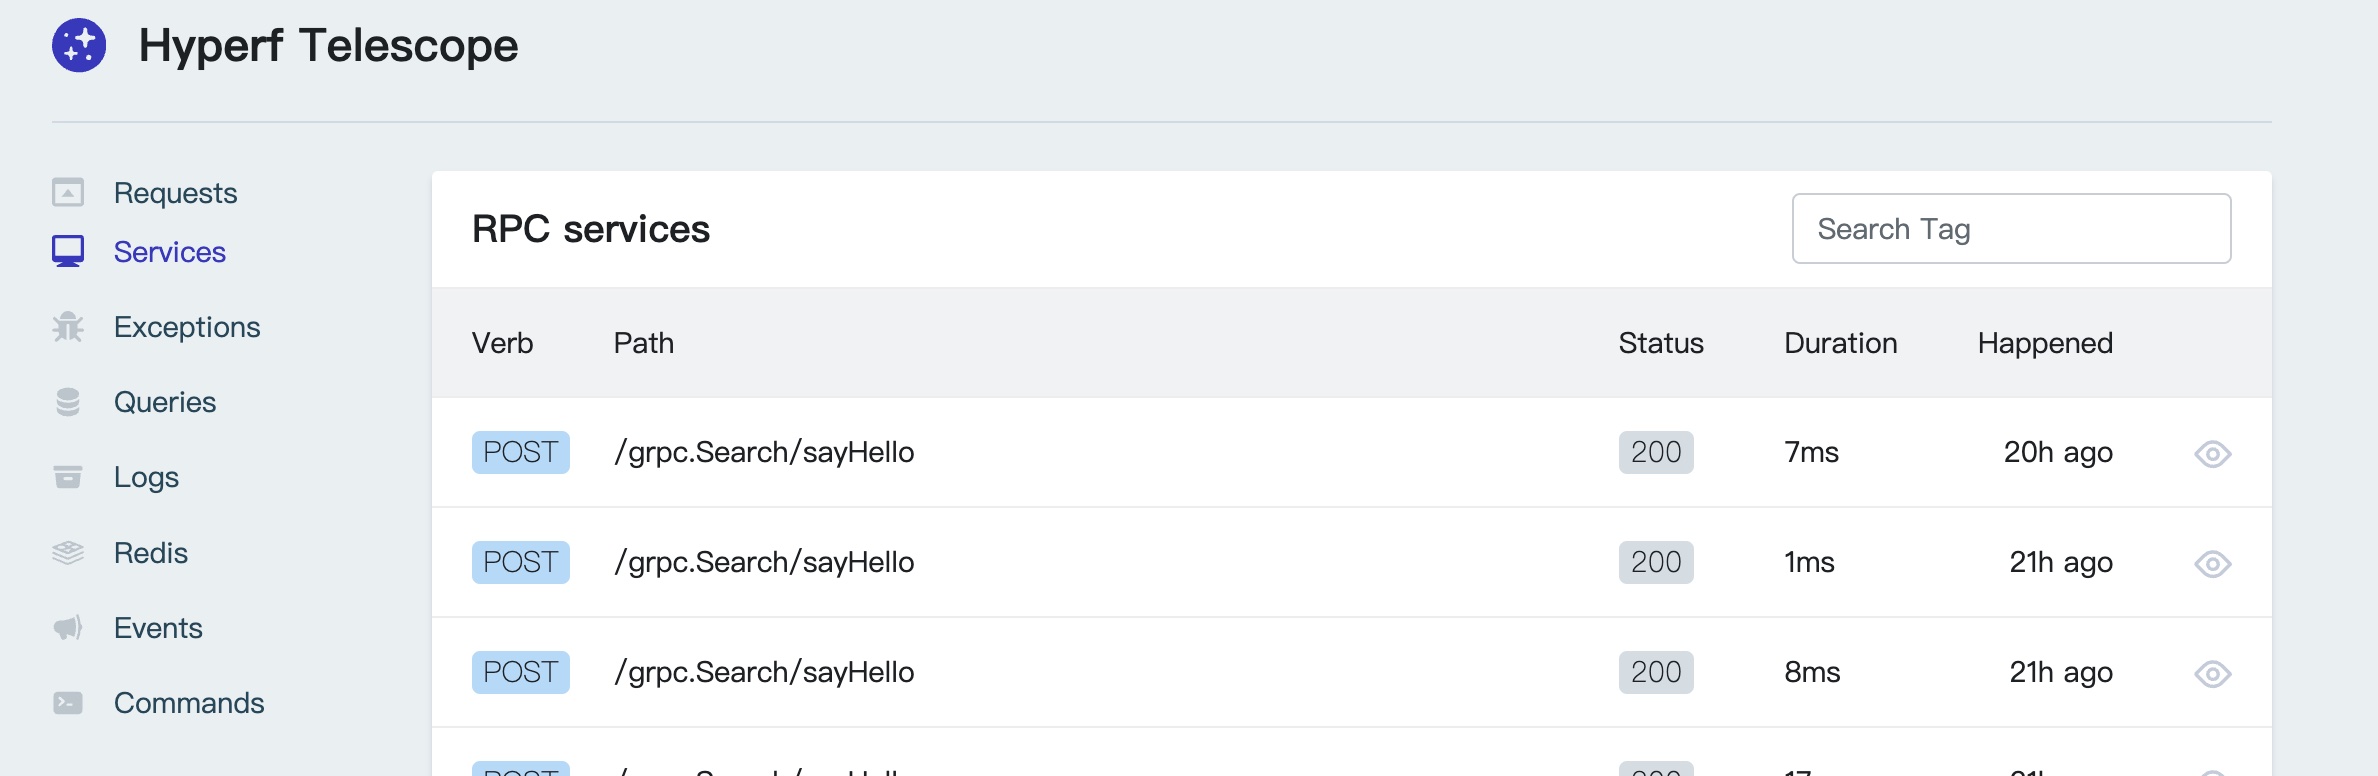Open the Requests menu item

pos(175,193)
